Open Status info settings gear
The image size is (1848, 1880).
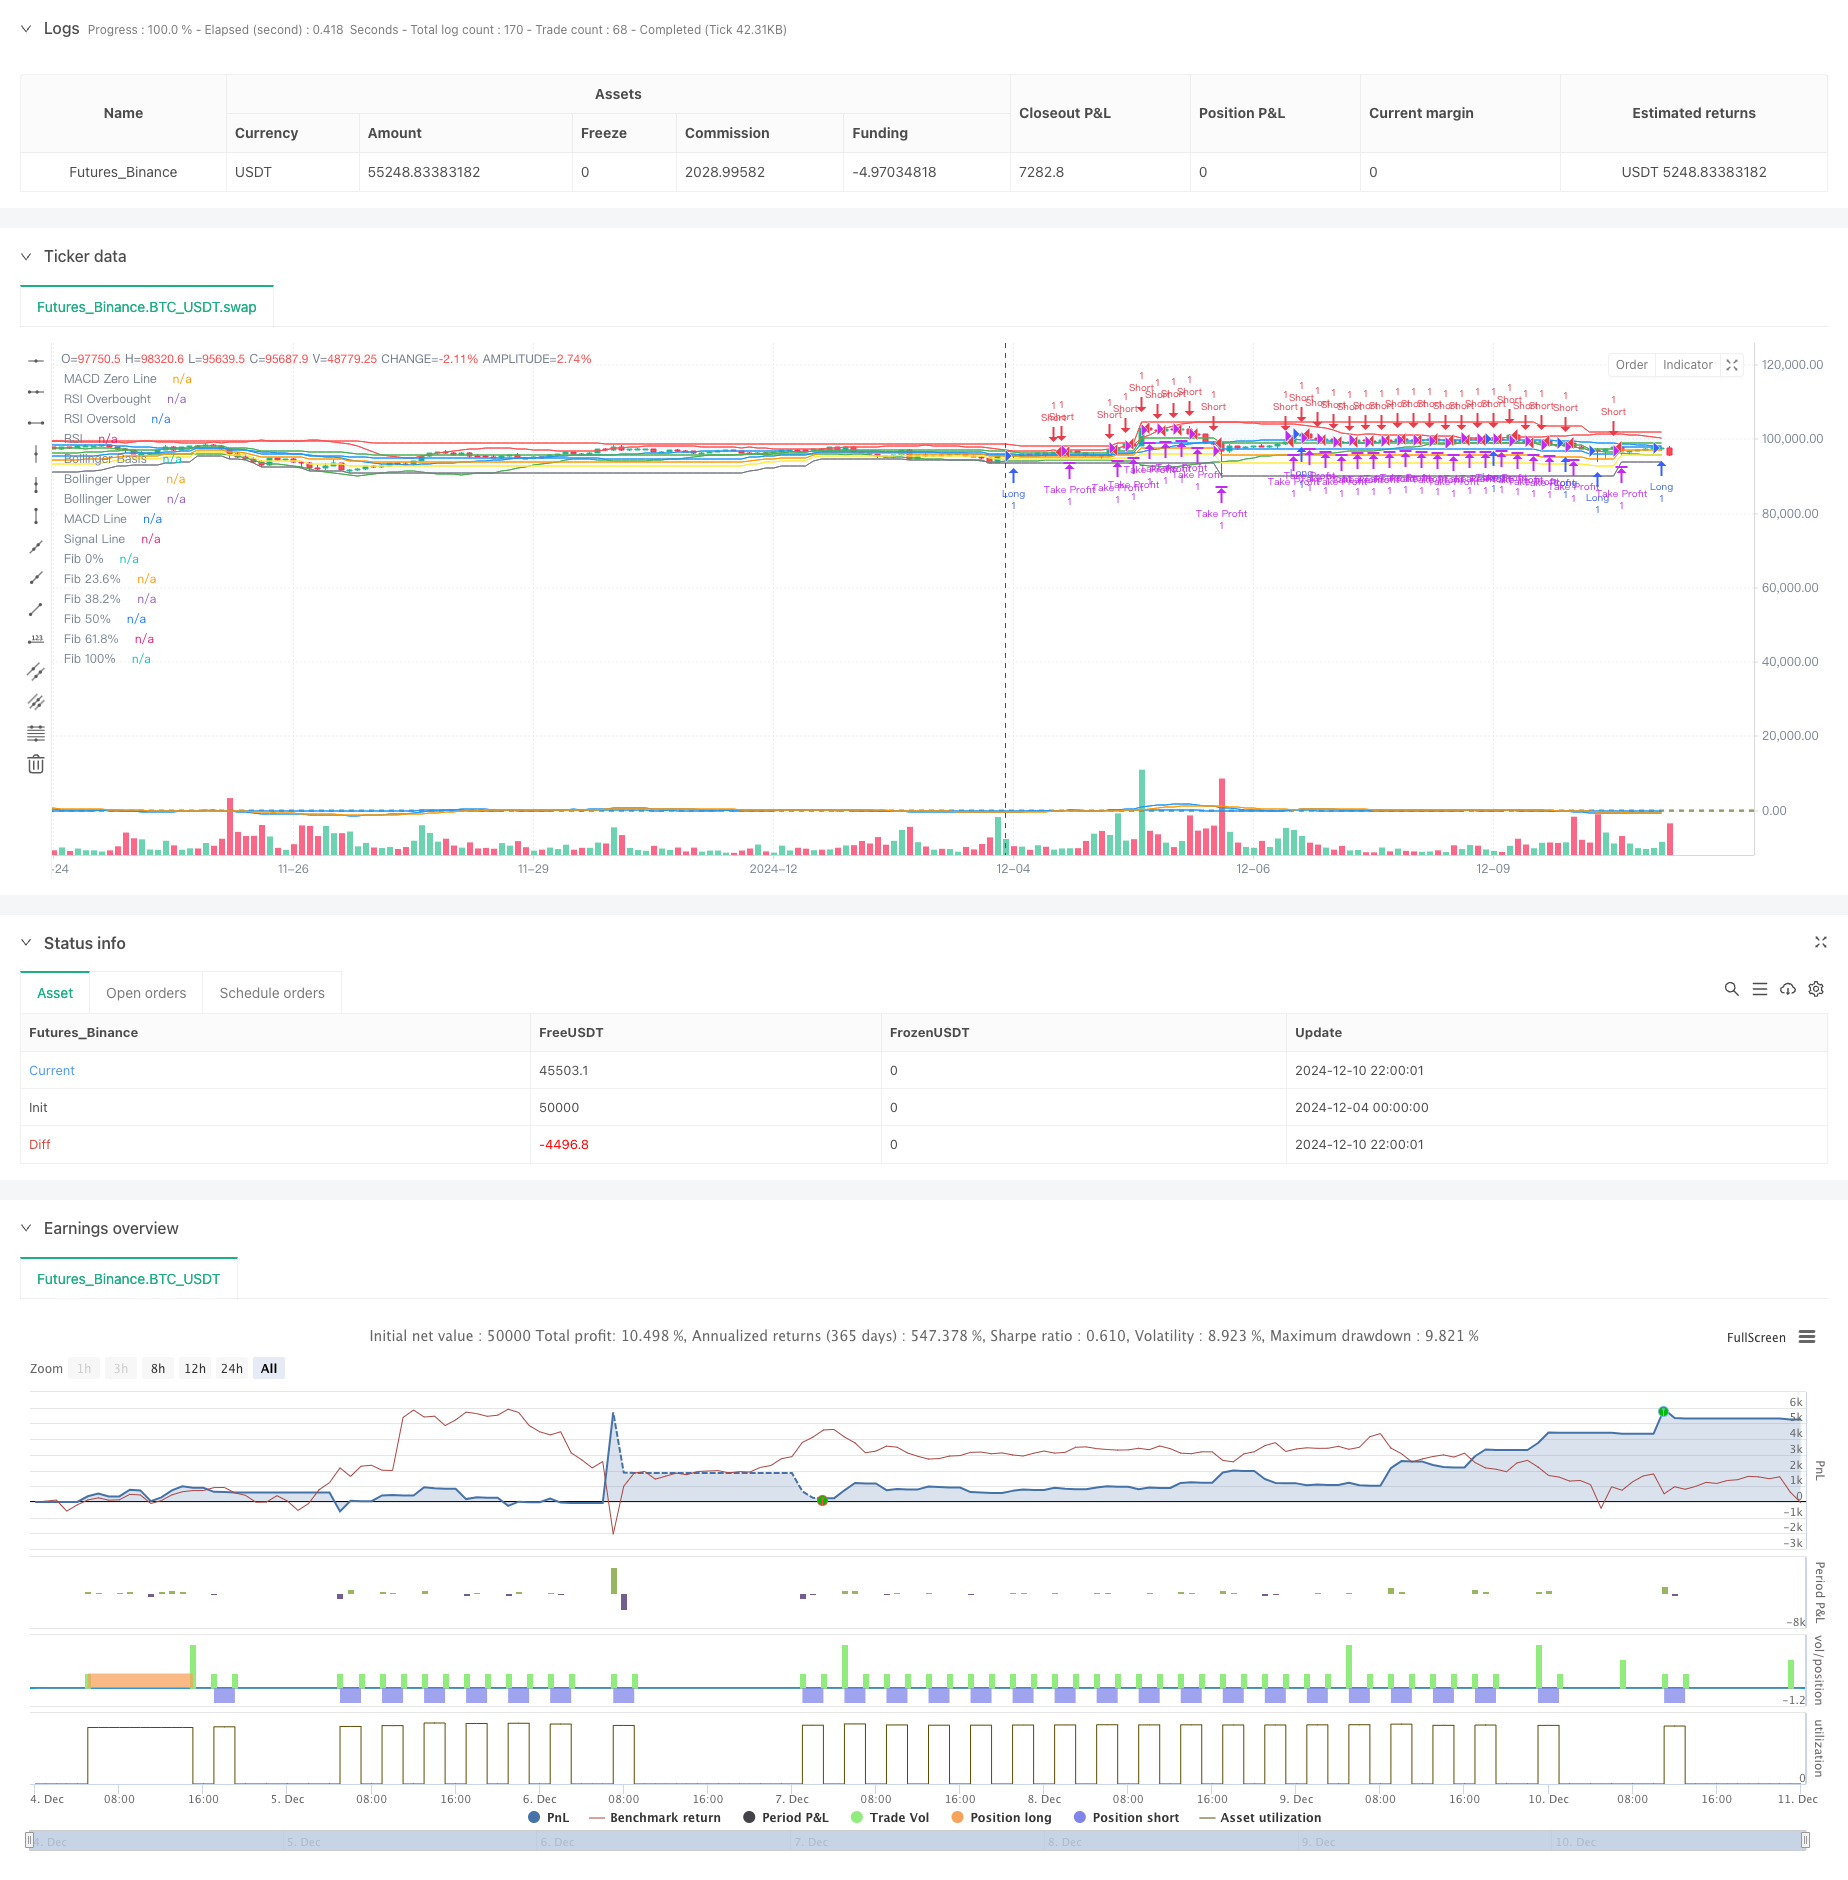[x=1816, y=989]
